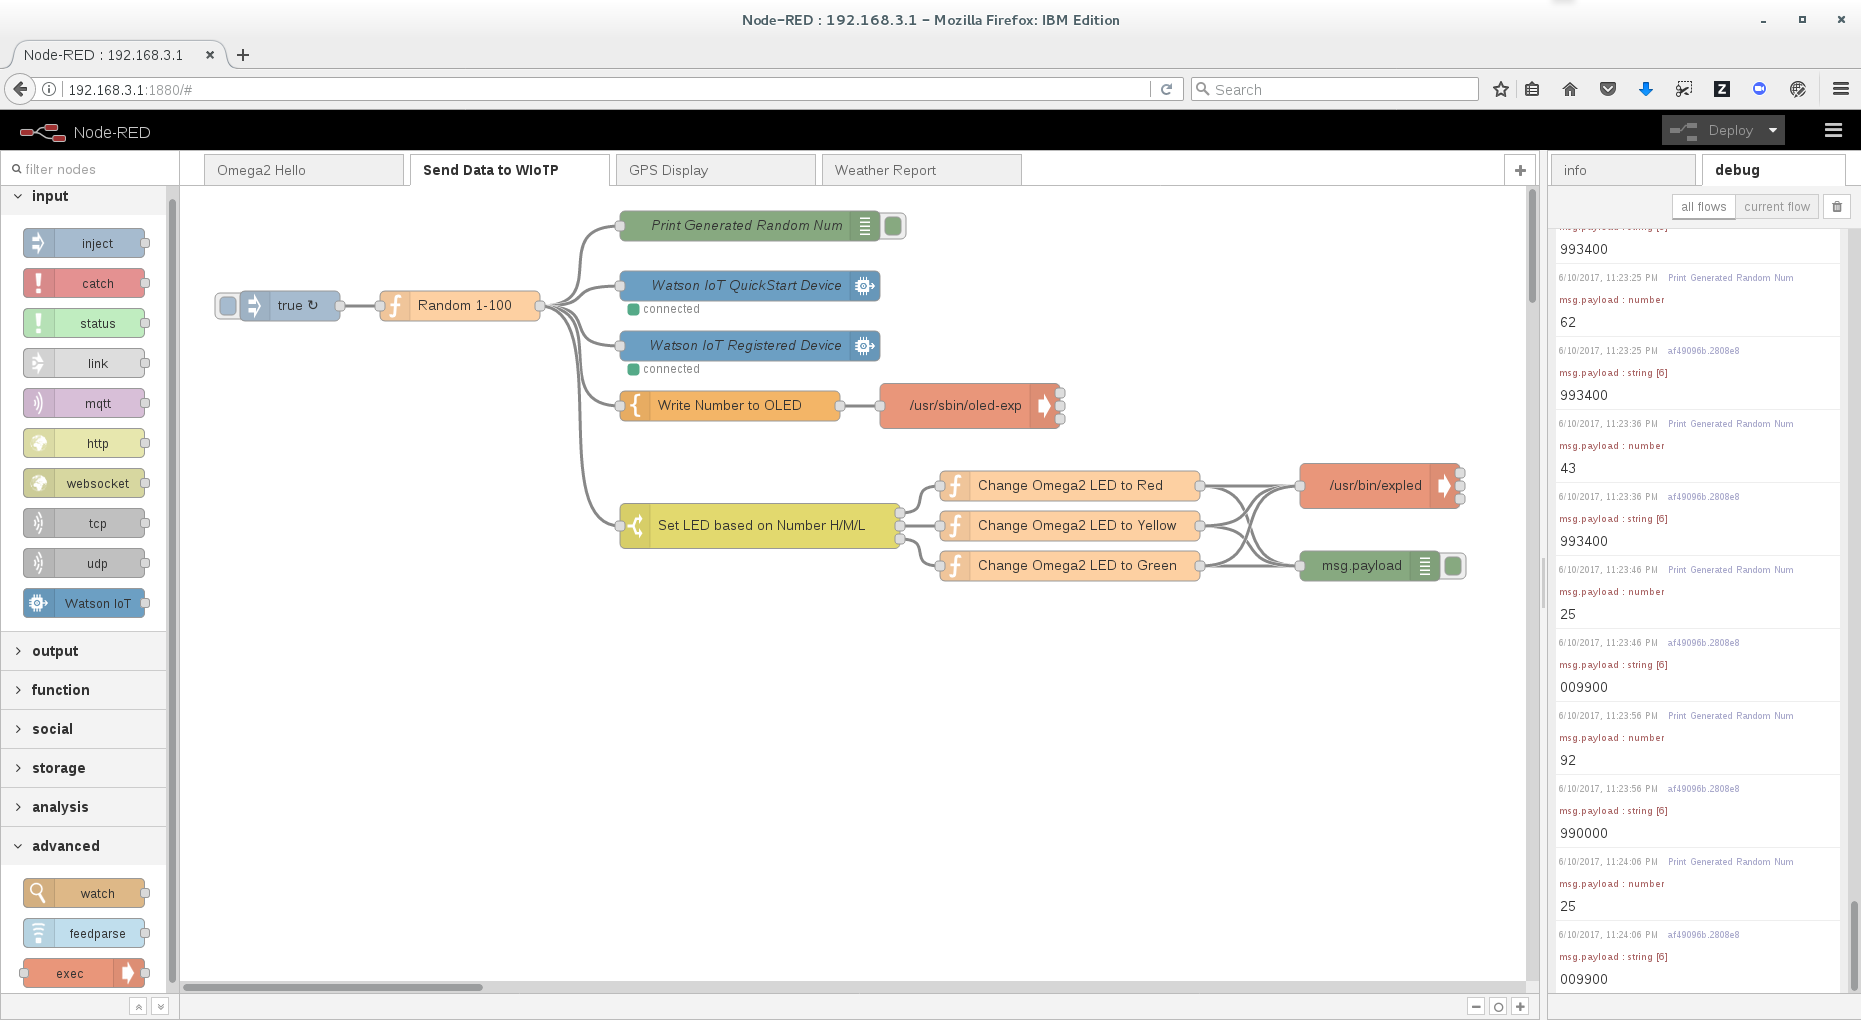
Task: Select Set LED based on Number switch node
Action: pyautogui.click(x=760, y=526)
